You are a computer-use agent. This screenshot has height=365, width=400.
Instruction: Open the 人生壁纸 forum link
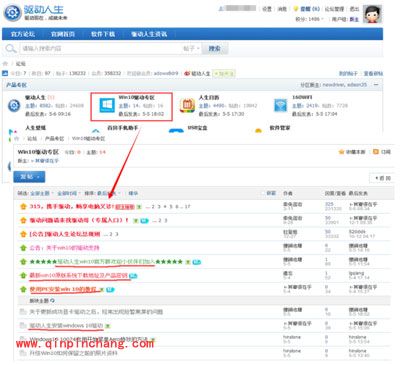pyautogui.click(x=35, y=128)
